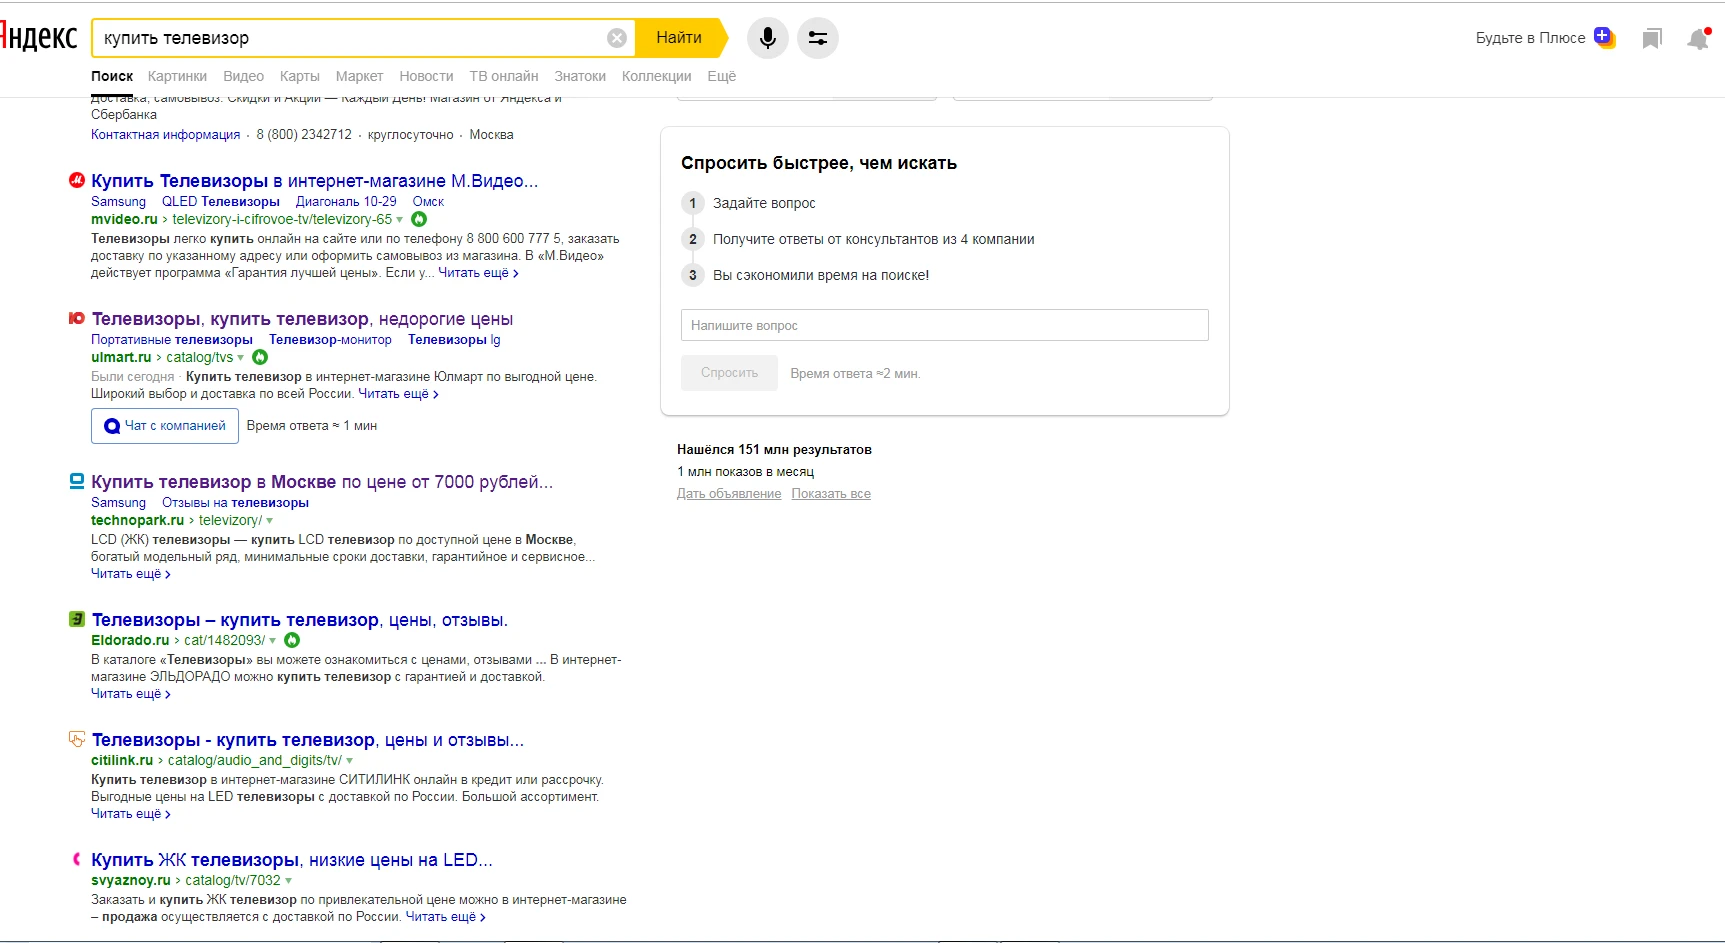Open the Показать все link
The width and height of the screenshot is (1725, 943).
[x=831, y=494]
